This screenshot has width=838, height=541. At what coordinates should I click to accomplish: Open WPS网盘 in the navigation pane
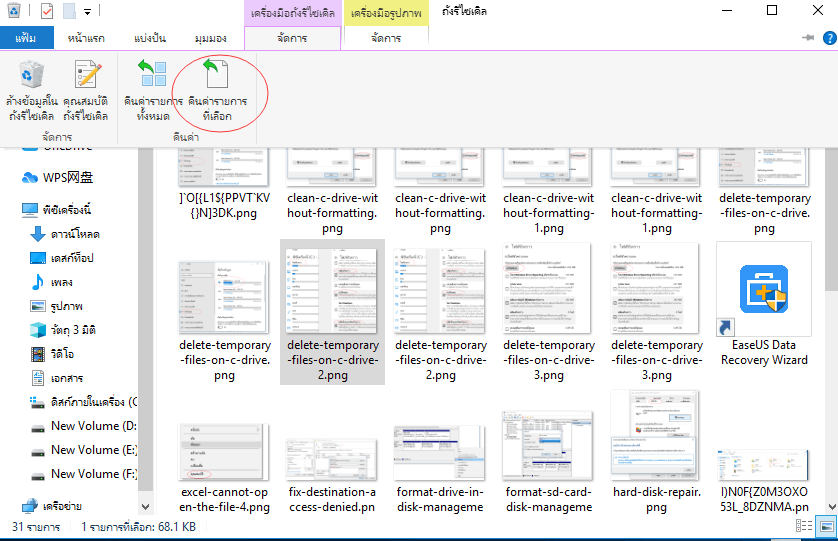[x=58, y=177]
